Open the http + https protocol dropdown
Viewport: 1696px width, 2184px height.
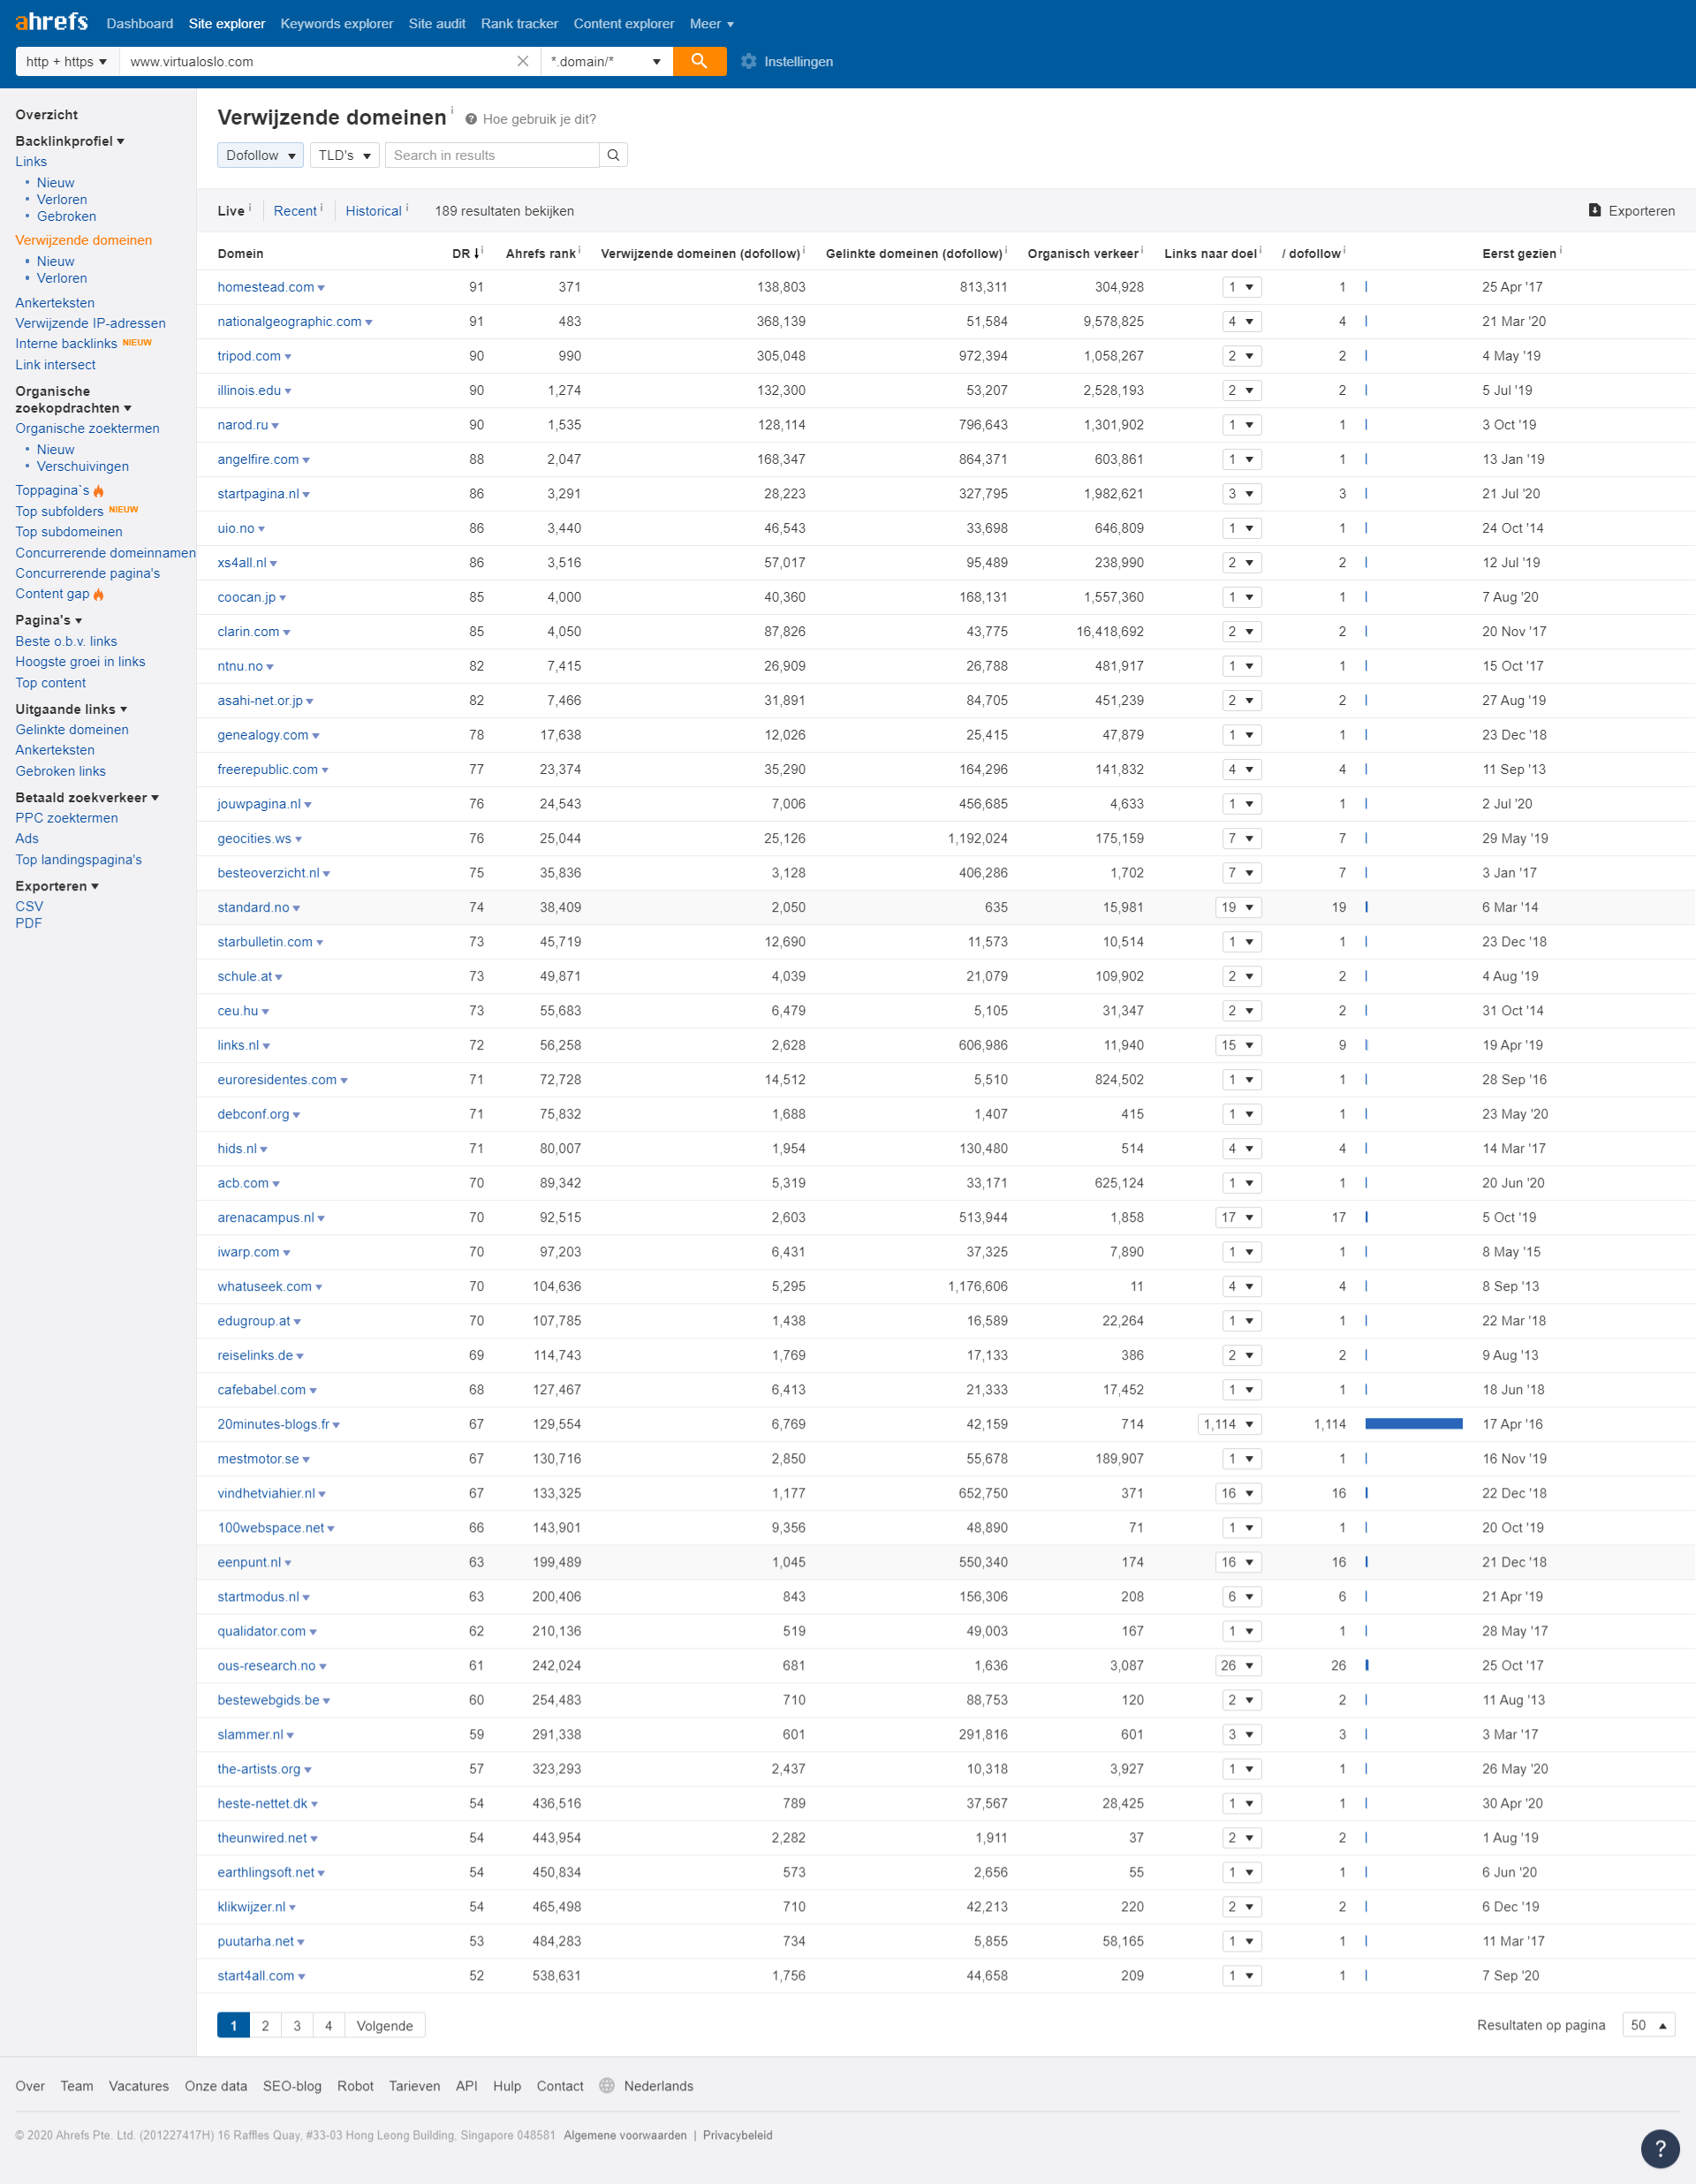tap(67, 61)
